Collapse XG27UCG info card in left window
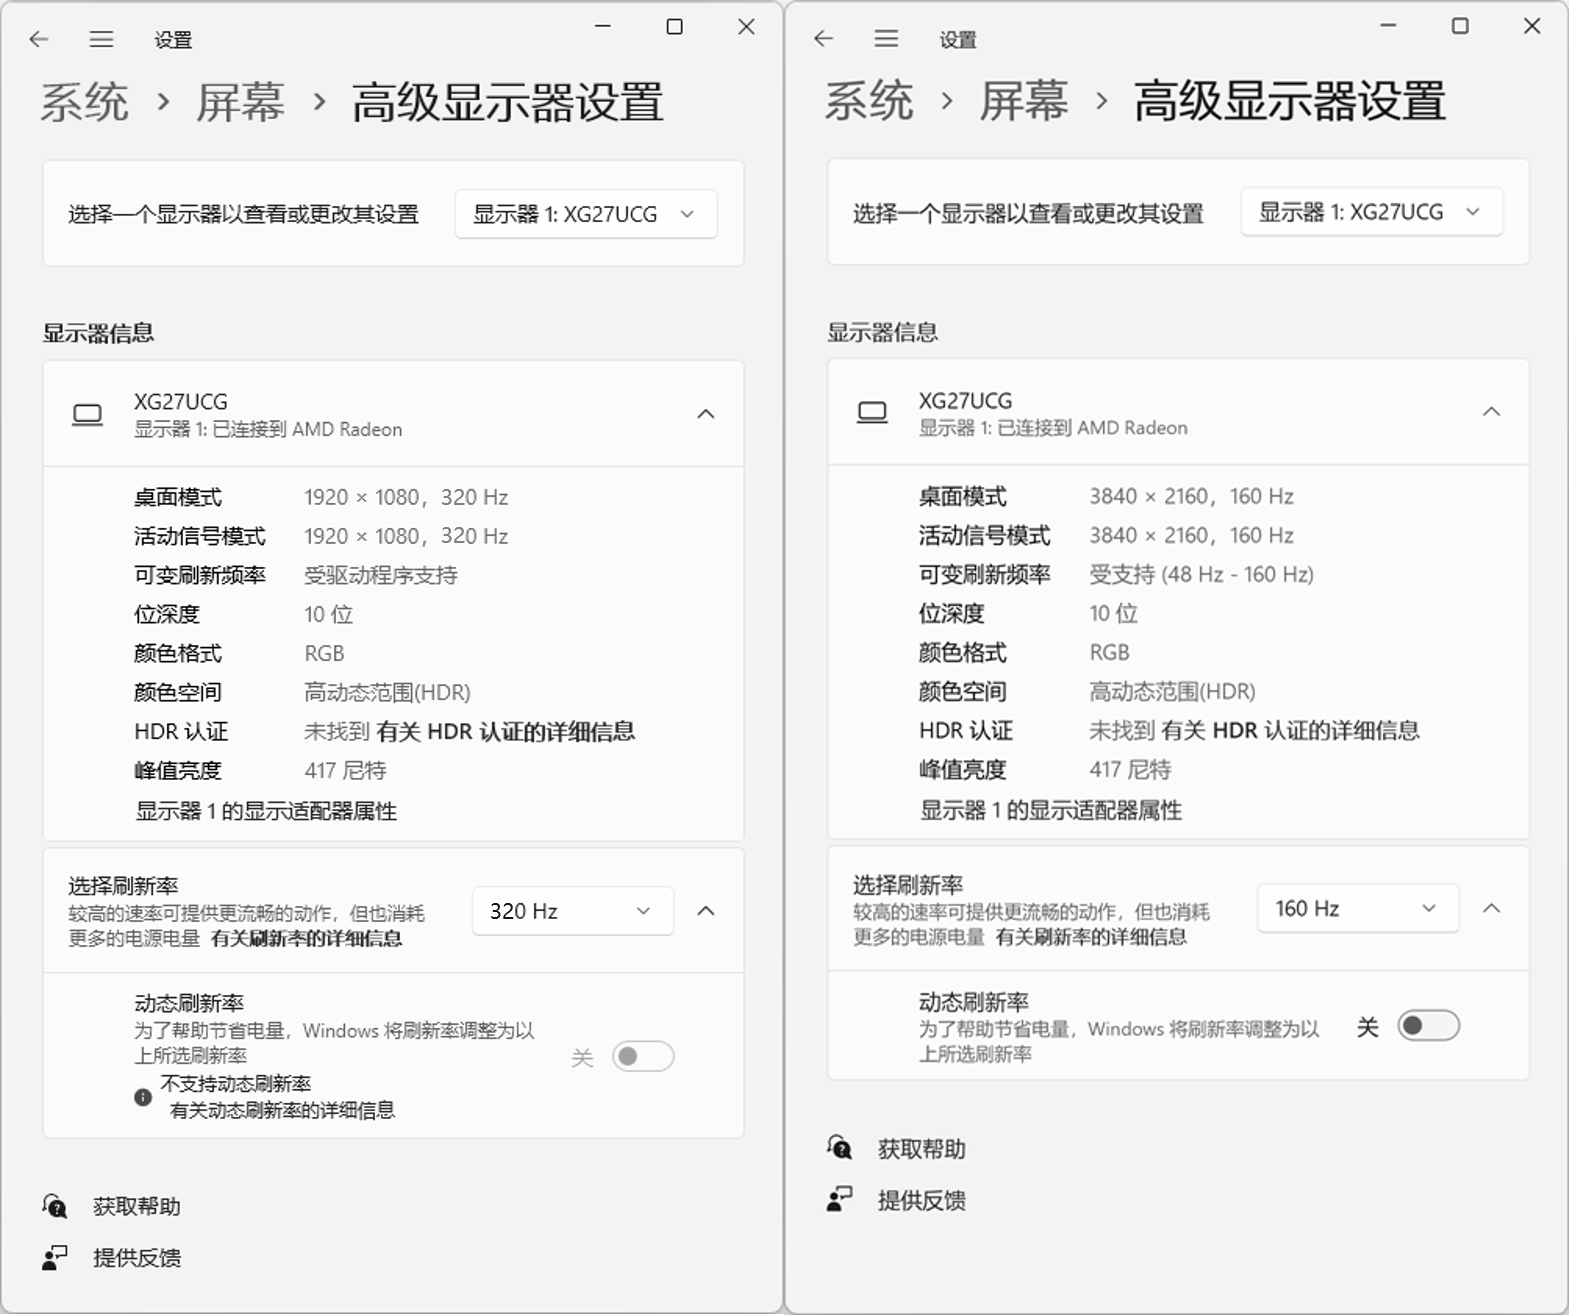The width and height of the screenshot is (1569, 1315). [x=706, y=414]
